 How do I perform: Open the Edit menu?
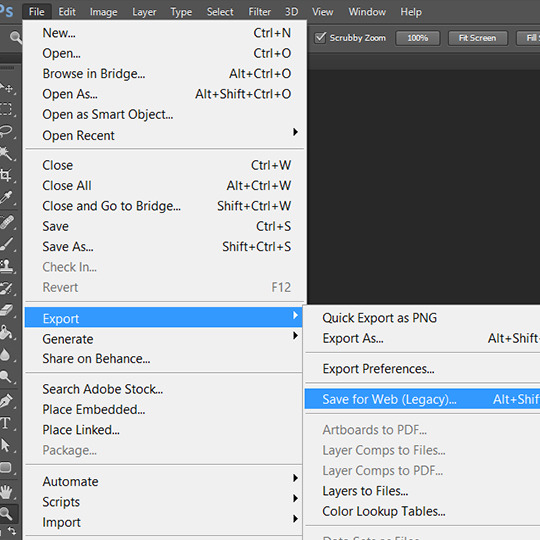67,12
